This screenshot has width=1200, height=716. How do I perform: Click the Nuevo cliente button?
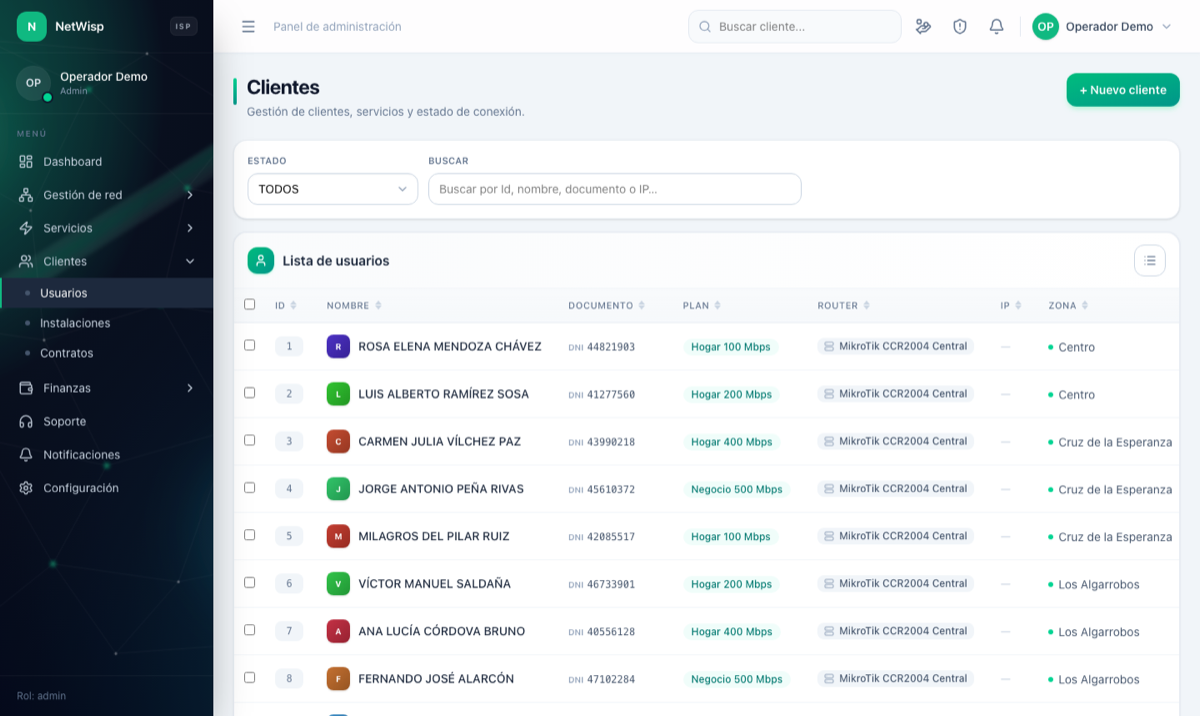[1123, 90]
